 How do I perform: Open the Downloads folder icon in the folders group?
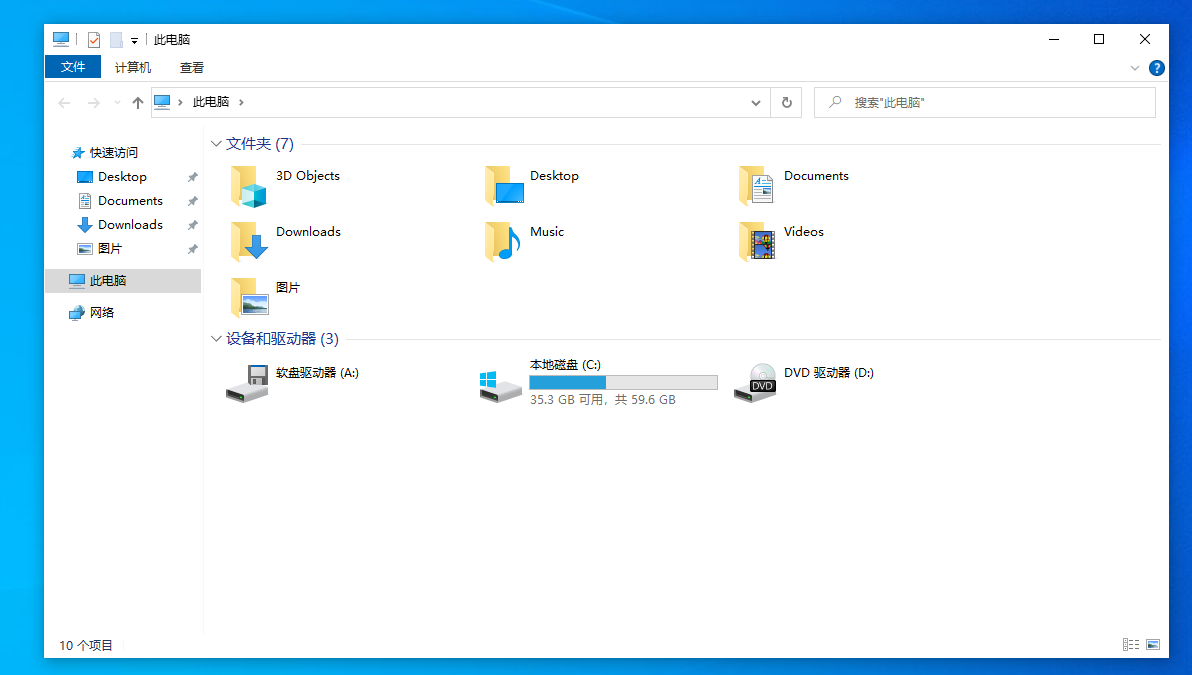tap(249, 242)
